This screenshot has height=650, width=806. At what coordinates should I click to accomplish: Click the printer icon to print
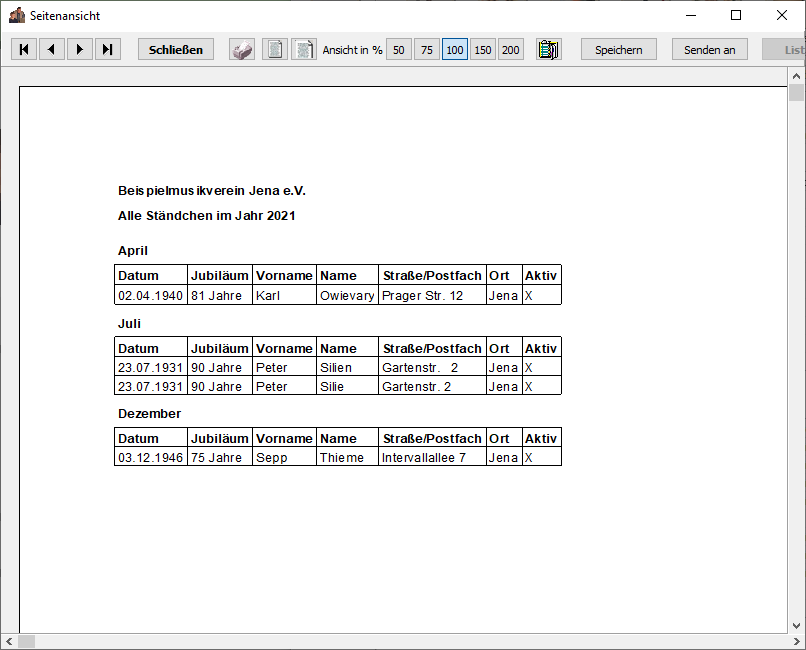(242, 50)
